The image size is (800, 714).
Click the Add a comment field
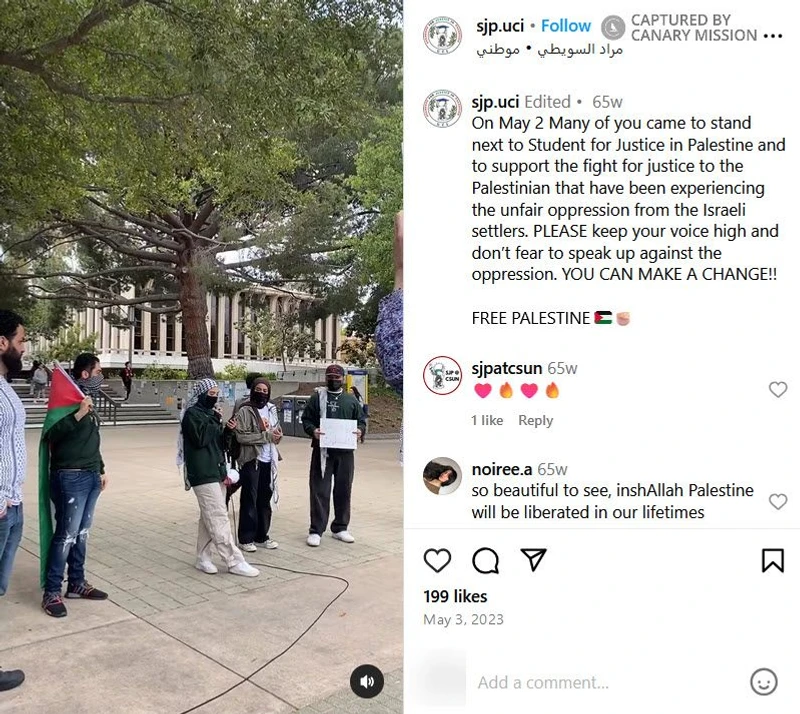[x=607, y=682]
